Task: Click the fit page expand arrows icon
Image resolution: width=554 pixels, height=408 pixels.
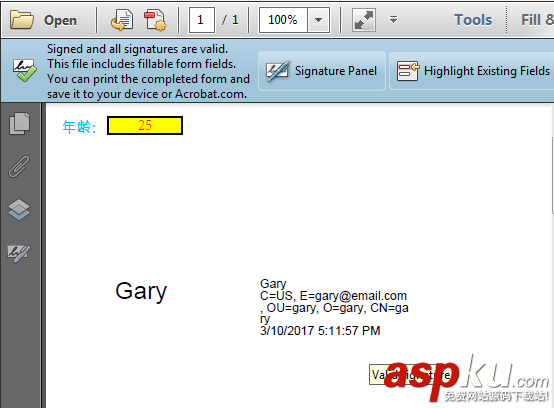Action: coord(364,20)
